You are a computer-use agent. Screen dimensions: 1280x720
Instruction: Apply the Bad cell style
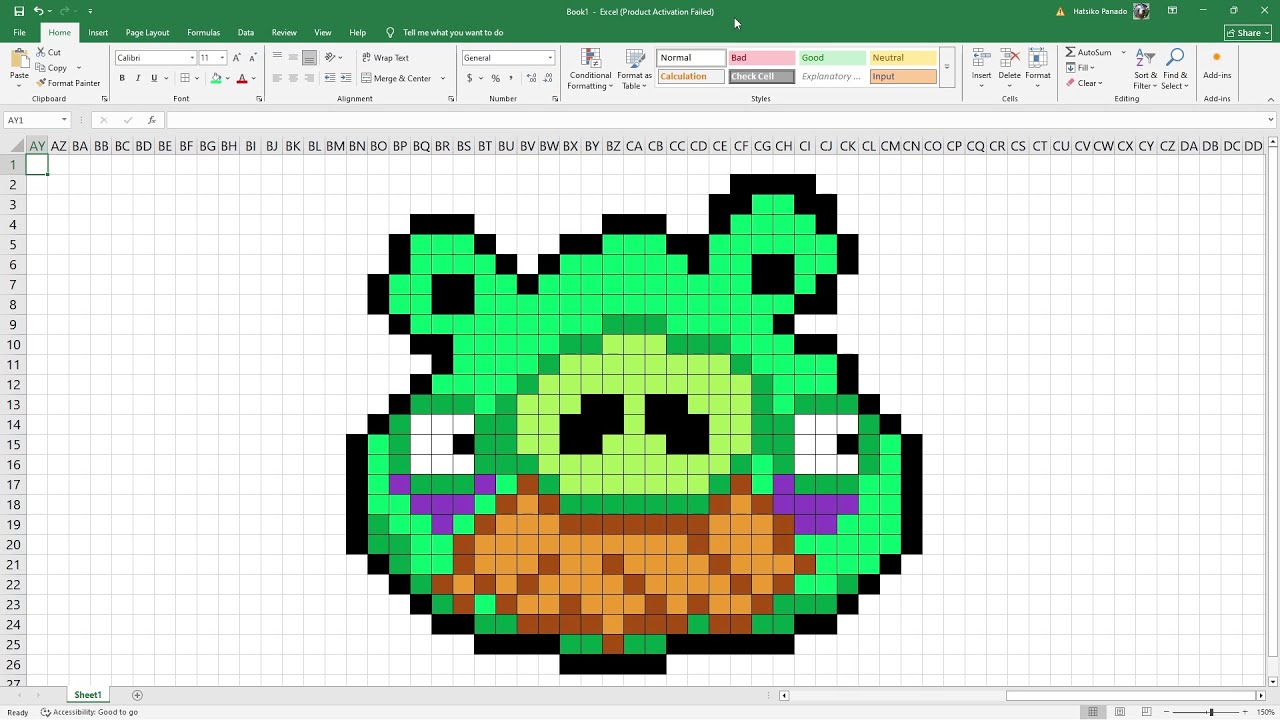pos(762,58)
